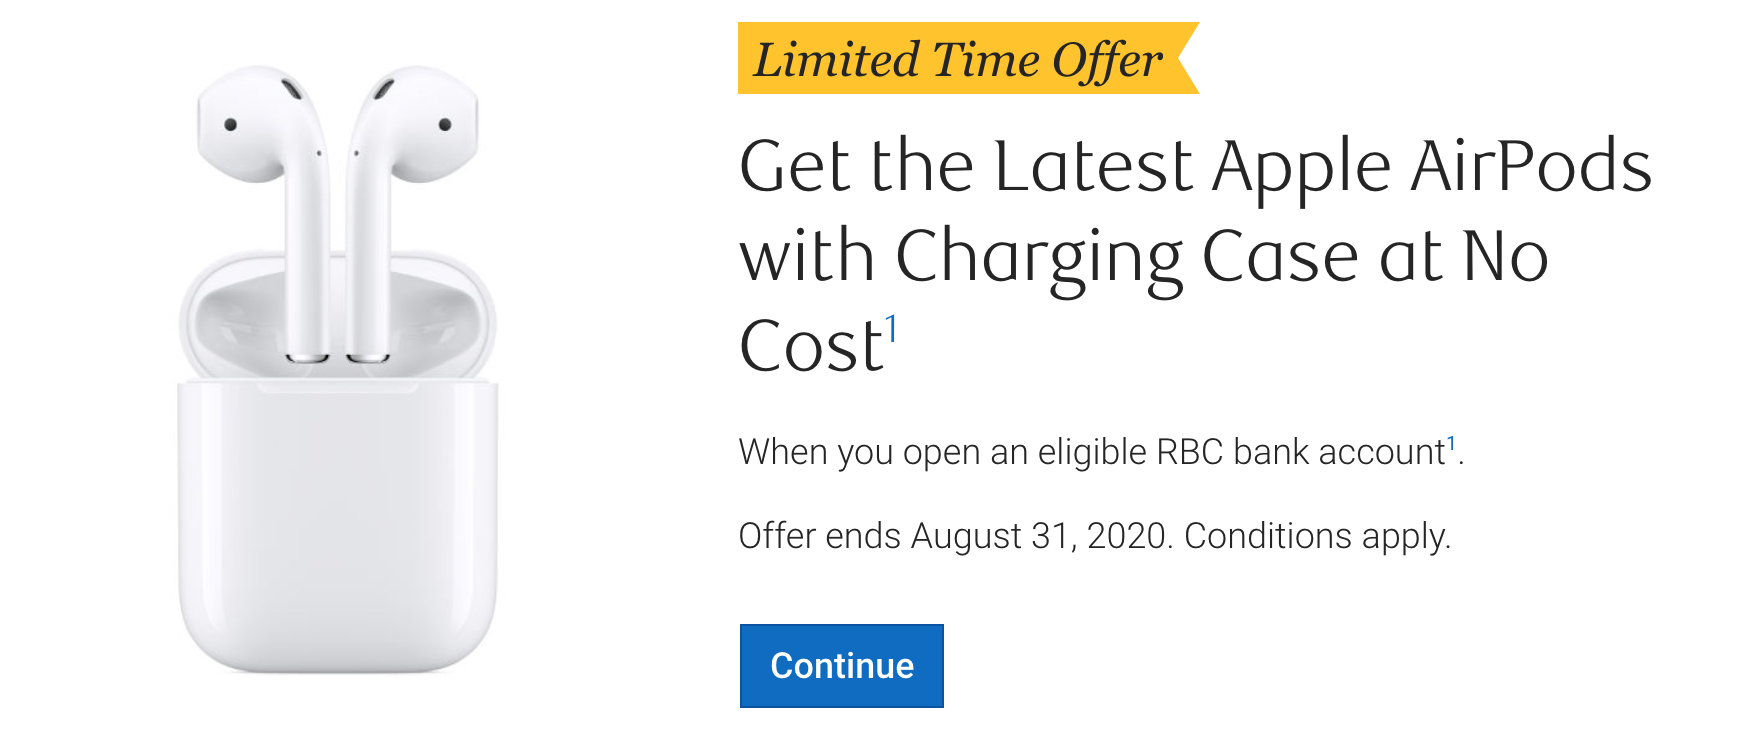The height and width of the screenshot is (732, 1752).
Task: Click the Conditions apply text
Action: point(1317,536)
